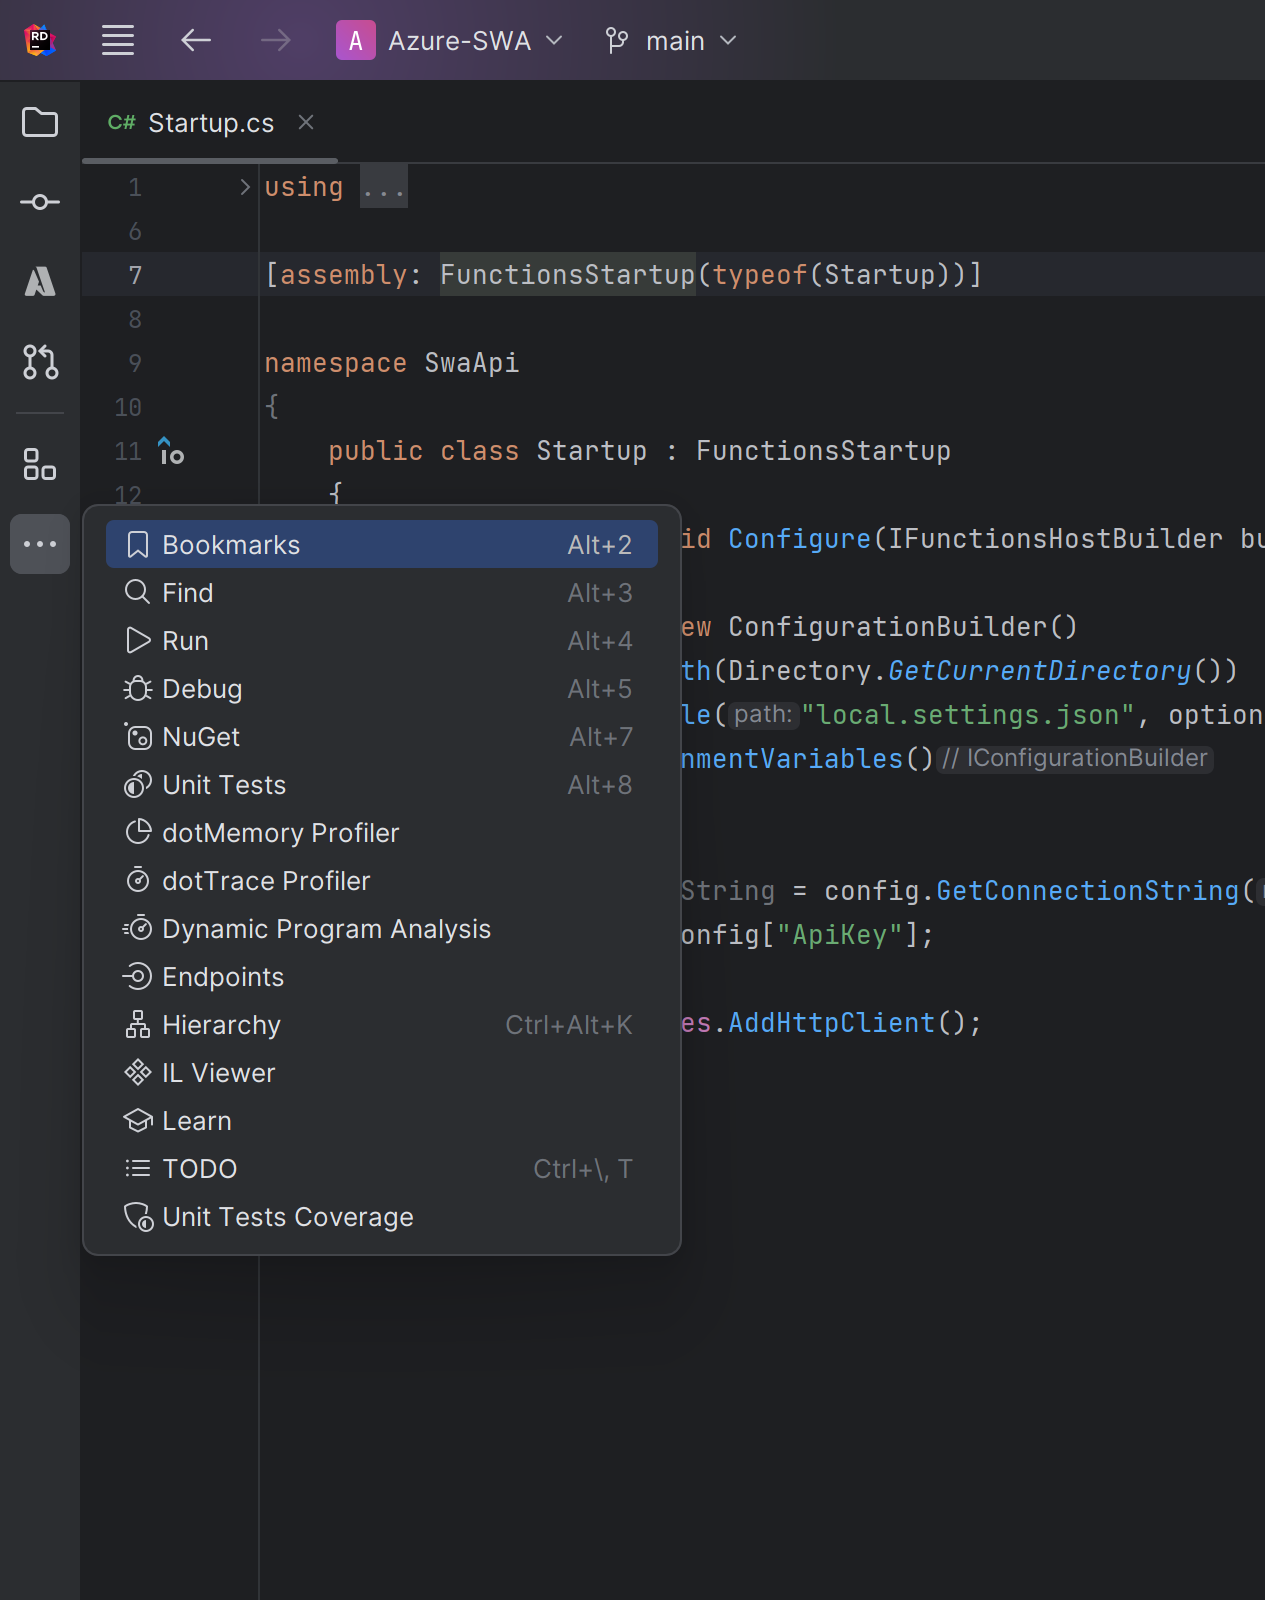Click the IConfigurationBuilder inlay hint
Viewport: 1265px width, 1600px height.
pyautogui.click(x=1075, y=758)
